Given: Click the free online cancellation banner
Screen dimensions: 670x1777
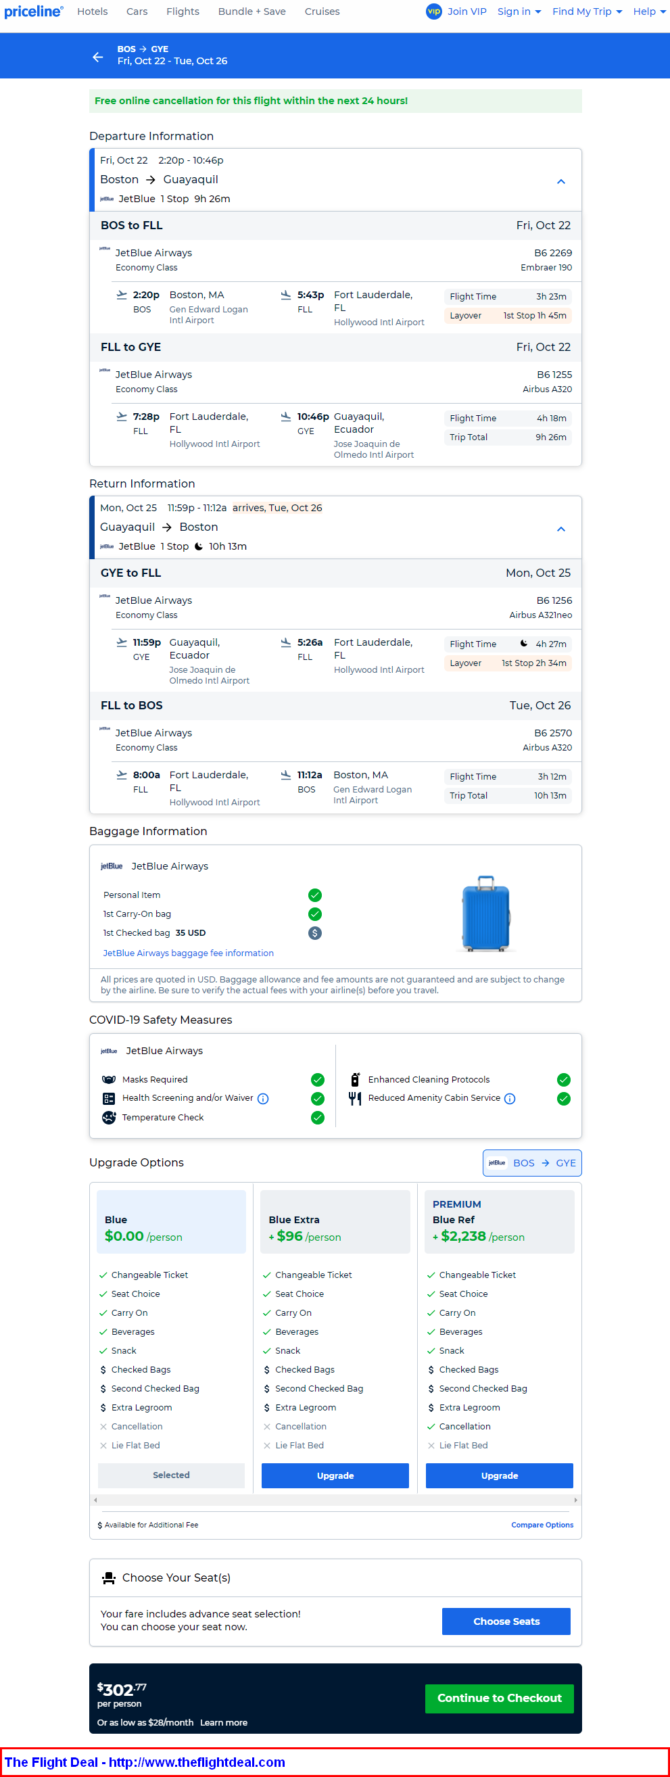Looking at the screenshot, I should click(335, 101).
